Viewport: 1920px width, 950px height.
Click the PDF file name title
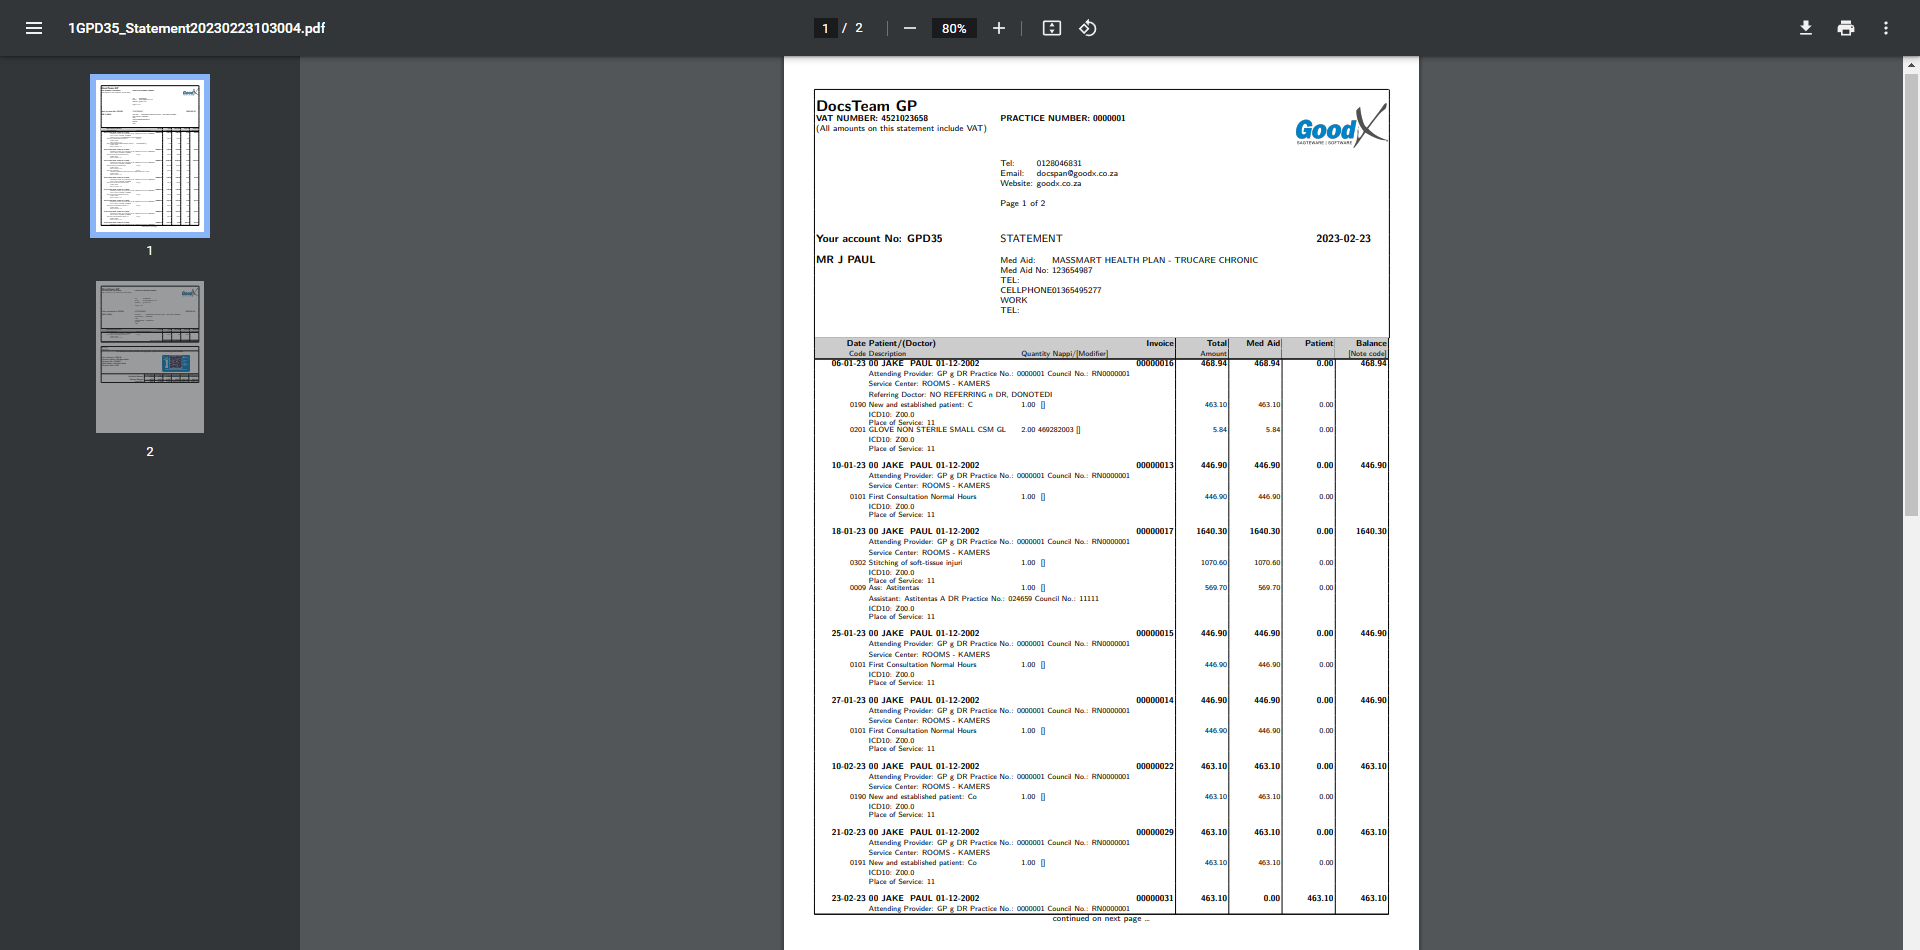coord(196,28)
